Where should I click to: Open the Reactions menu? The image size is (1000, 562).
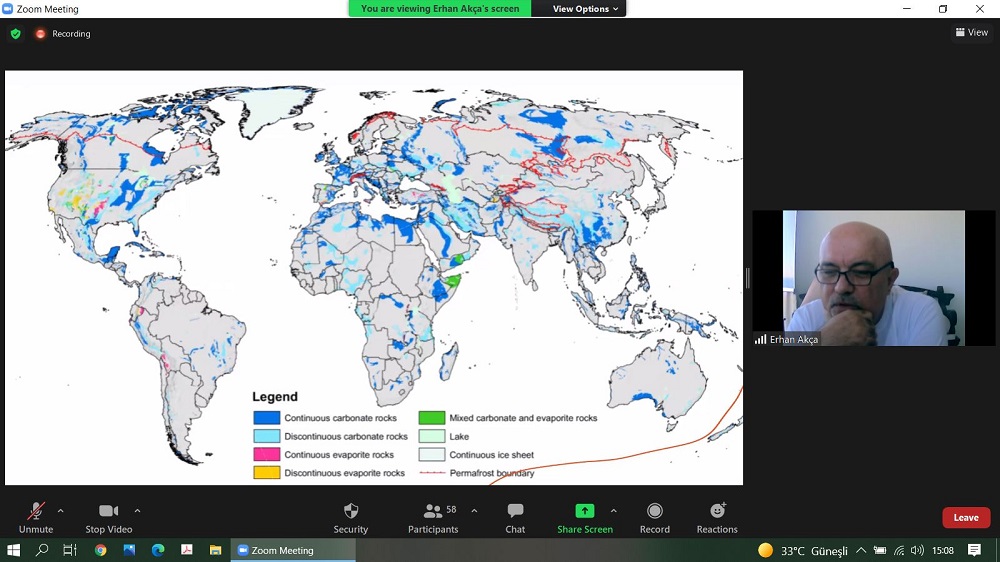[x=717, y=517]
